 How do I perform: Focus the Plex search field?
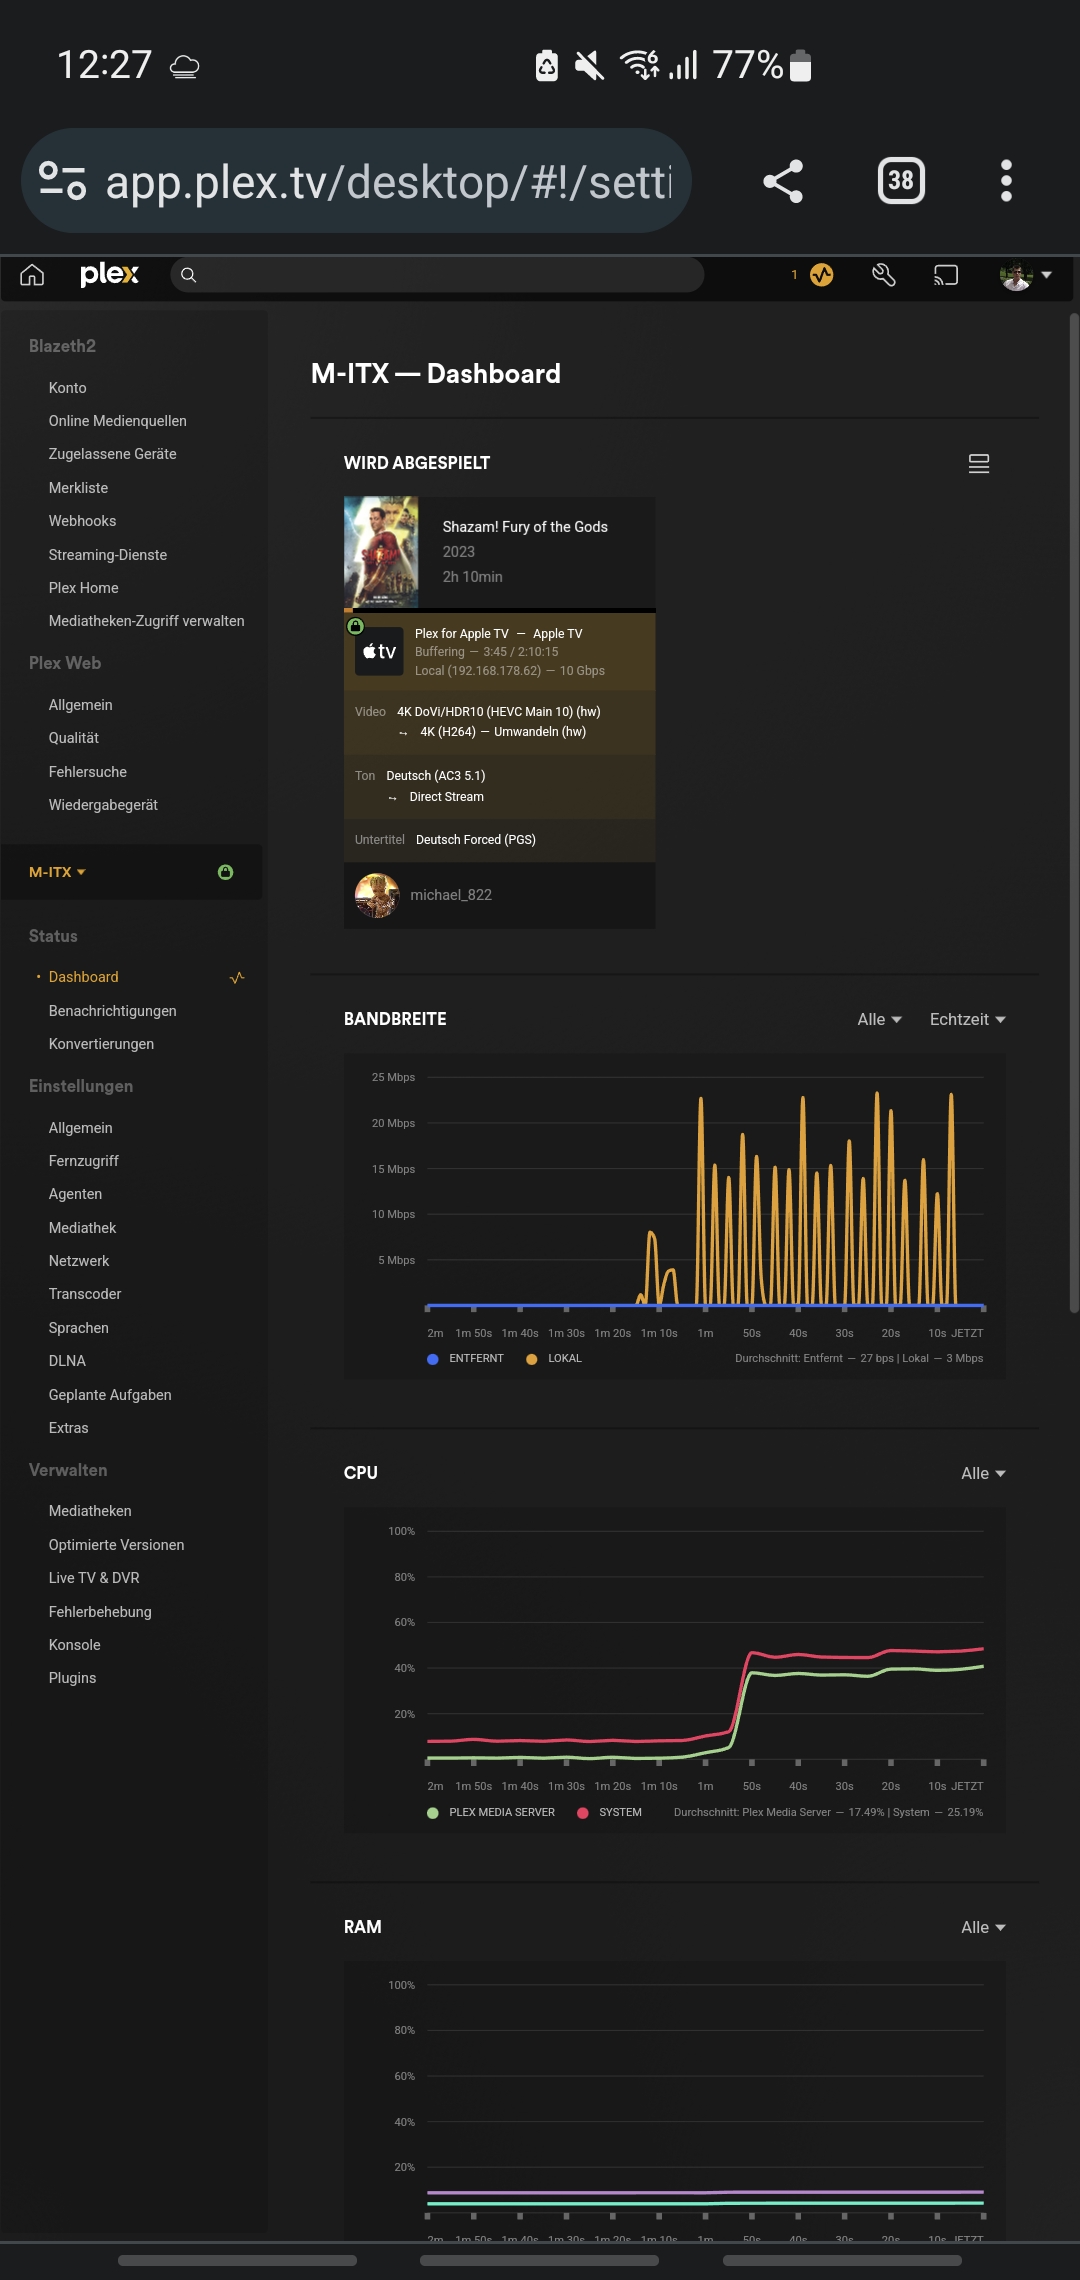[437, 275]
